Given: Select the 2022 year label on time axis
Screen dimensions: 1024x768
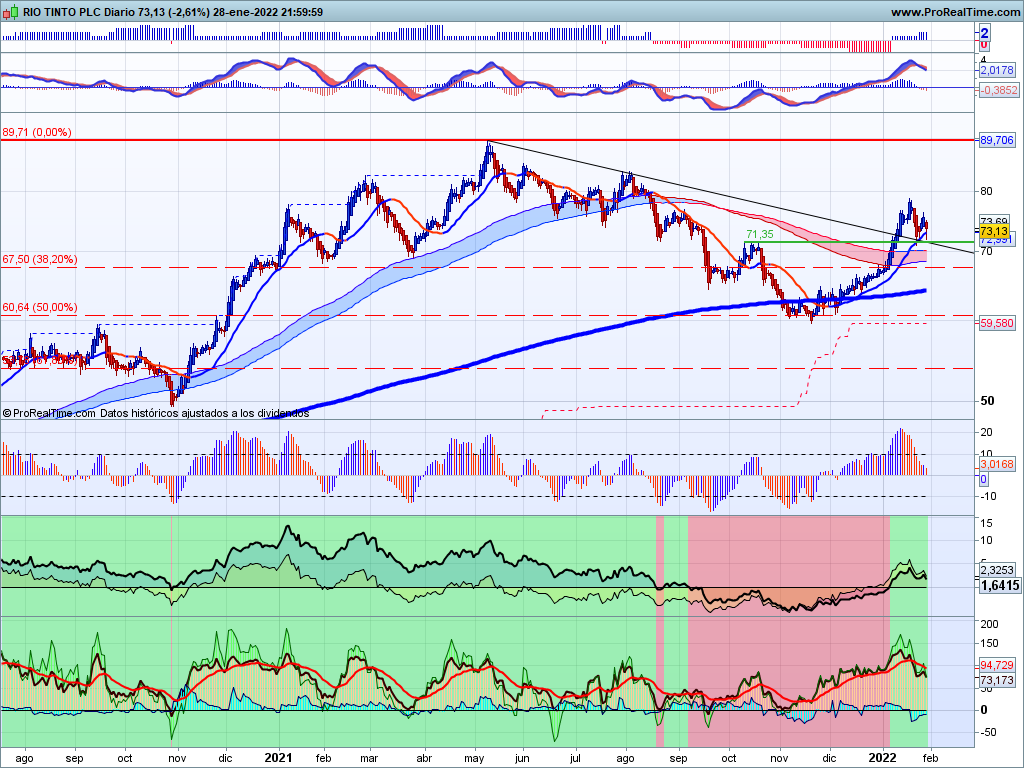Looking at the screenshot, I should click(882, 758).
